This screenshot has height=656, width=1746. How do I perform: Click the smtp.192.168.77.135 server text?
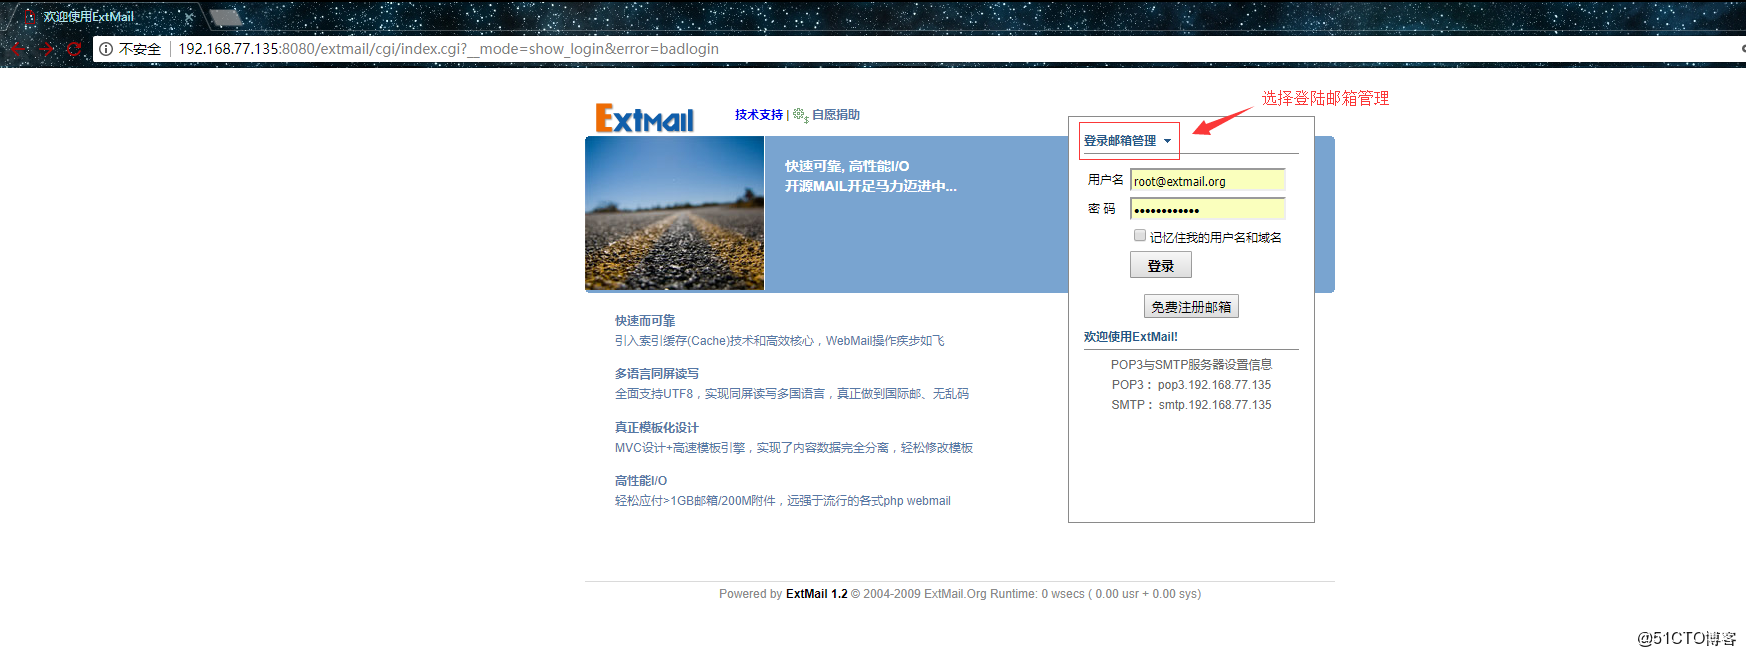[1215, 405]
